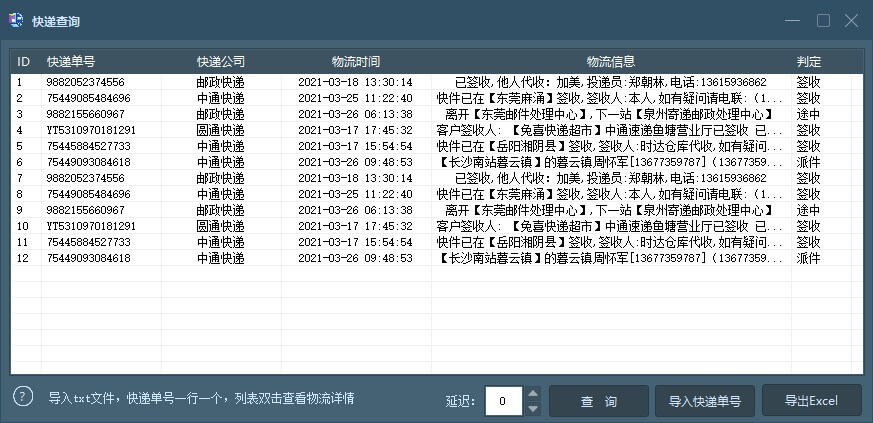Click the app logo icon in title bar
This screenshot has width=873, height=423.
click(16, 21)
